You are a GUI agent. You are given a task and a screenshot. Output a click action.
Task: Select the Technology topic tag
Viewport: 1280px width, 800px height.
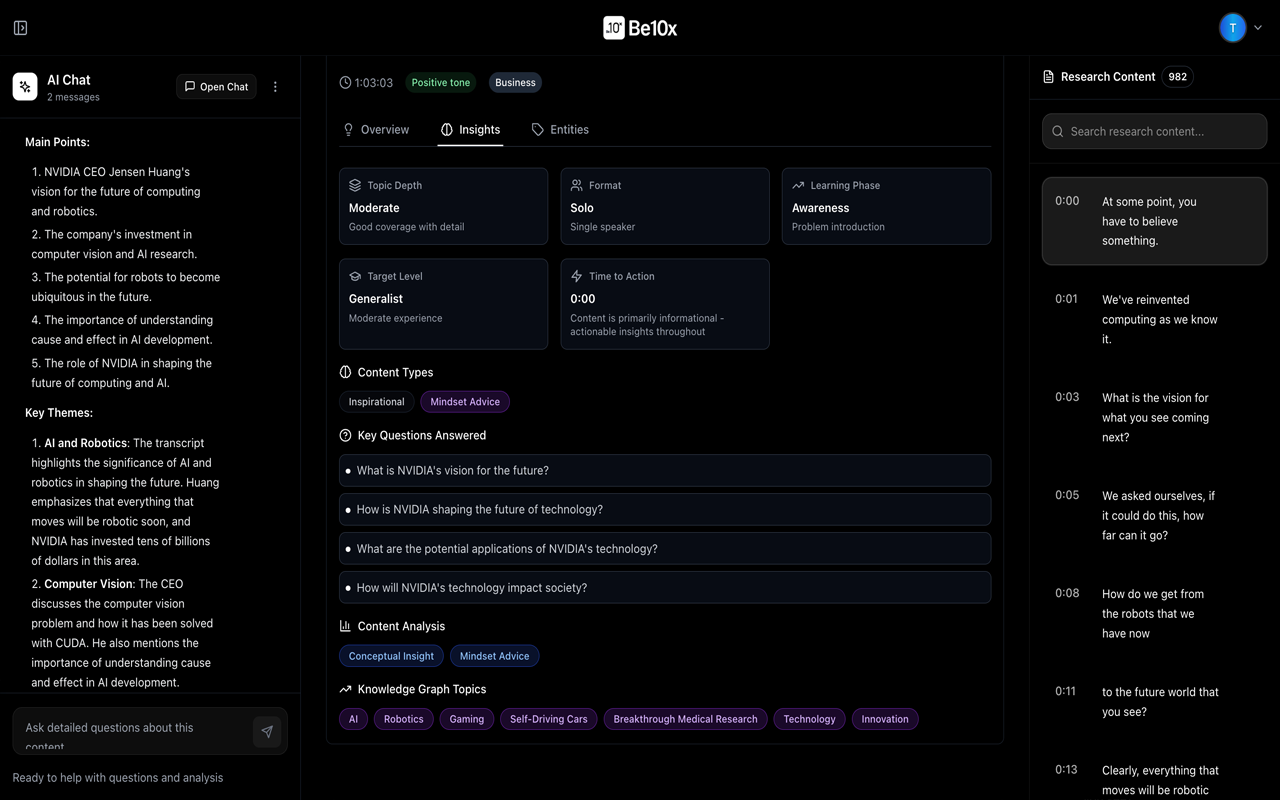(x=809, y=719)
